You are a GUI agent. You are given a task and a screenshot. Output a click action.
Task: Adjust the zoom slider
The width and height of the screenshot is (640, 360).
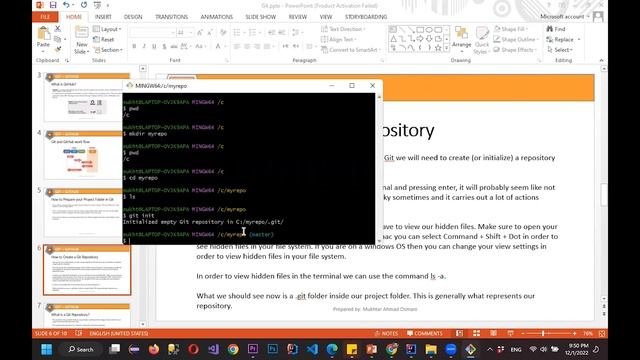pos(544,333)
